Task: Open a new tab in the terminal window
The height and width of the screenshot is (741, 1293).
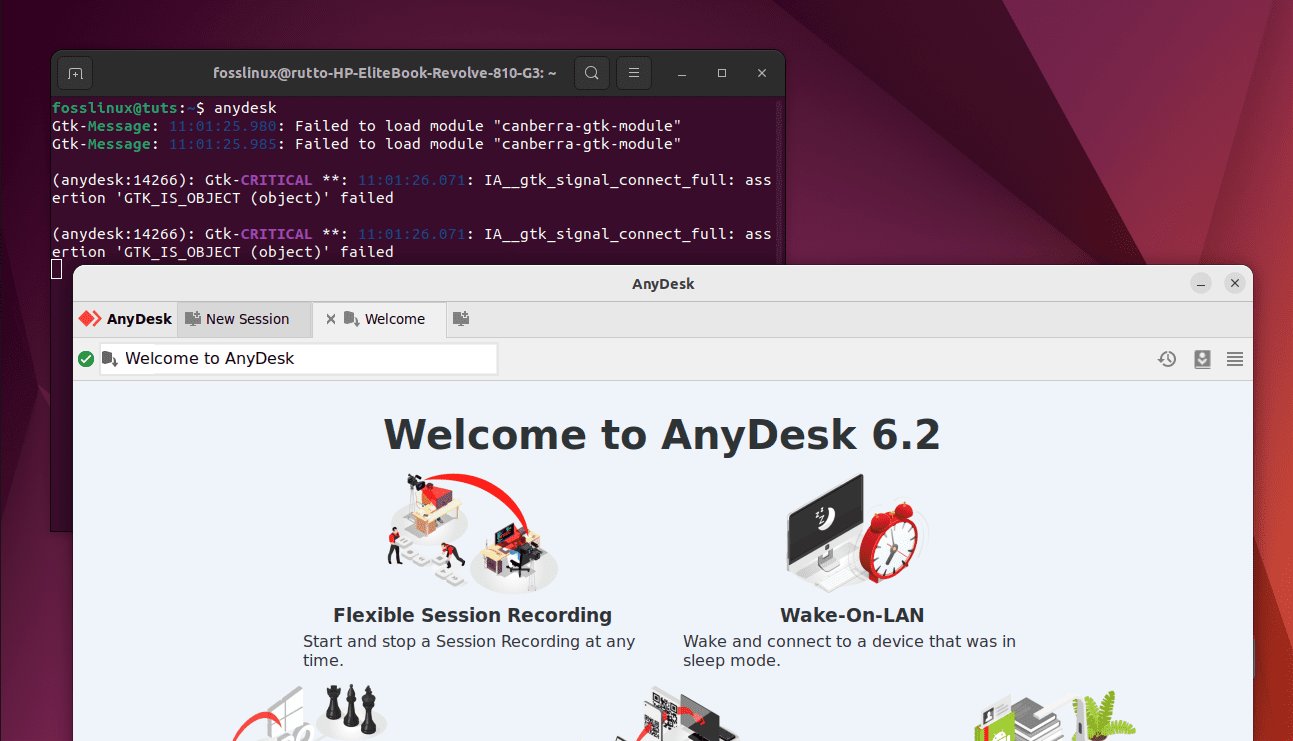Action: pyautogui.click(x=75, y=73)
